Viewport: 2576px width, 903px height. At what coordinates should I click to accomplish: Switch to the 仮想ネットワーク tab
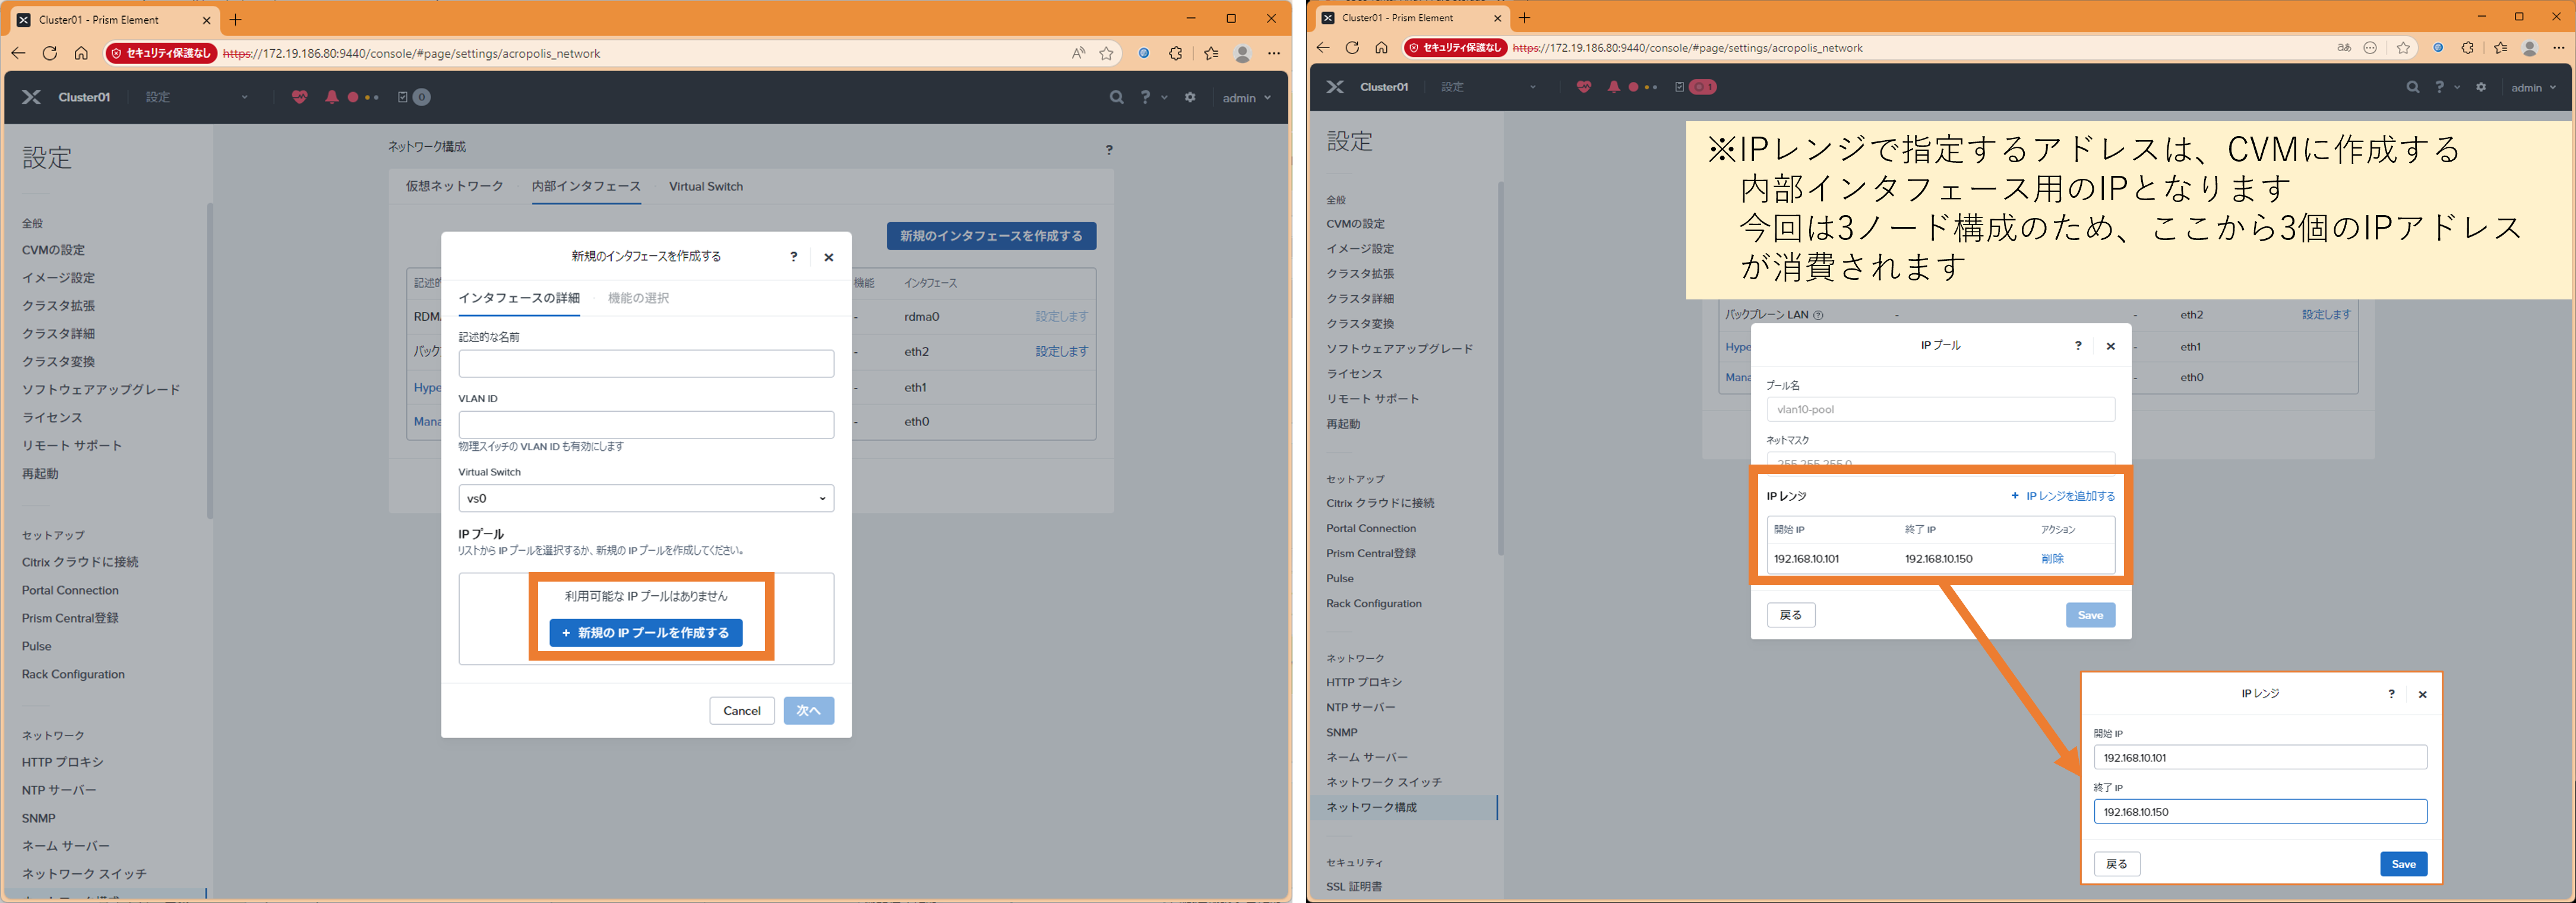point(454,186)
